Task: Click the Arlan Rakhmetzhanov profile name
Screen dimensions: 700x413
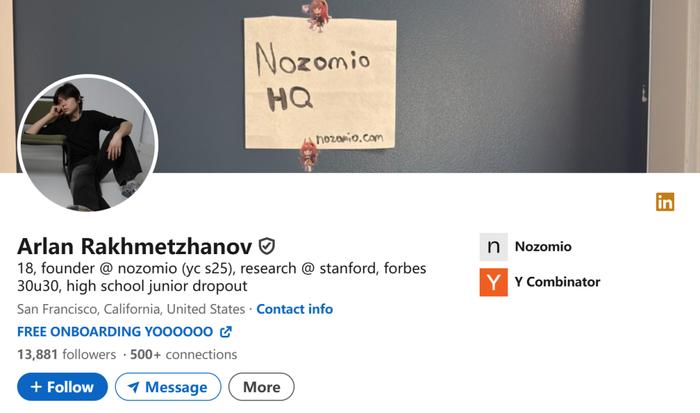Action: pos(134,246)
